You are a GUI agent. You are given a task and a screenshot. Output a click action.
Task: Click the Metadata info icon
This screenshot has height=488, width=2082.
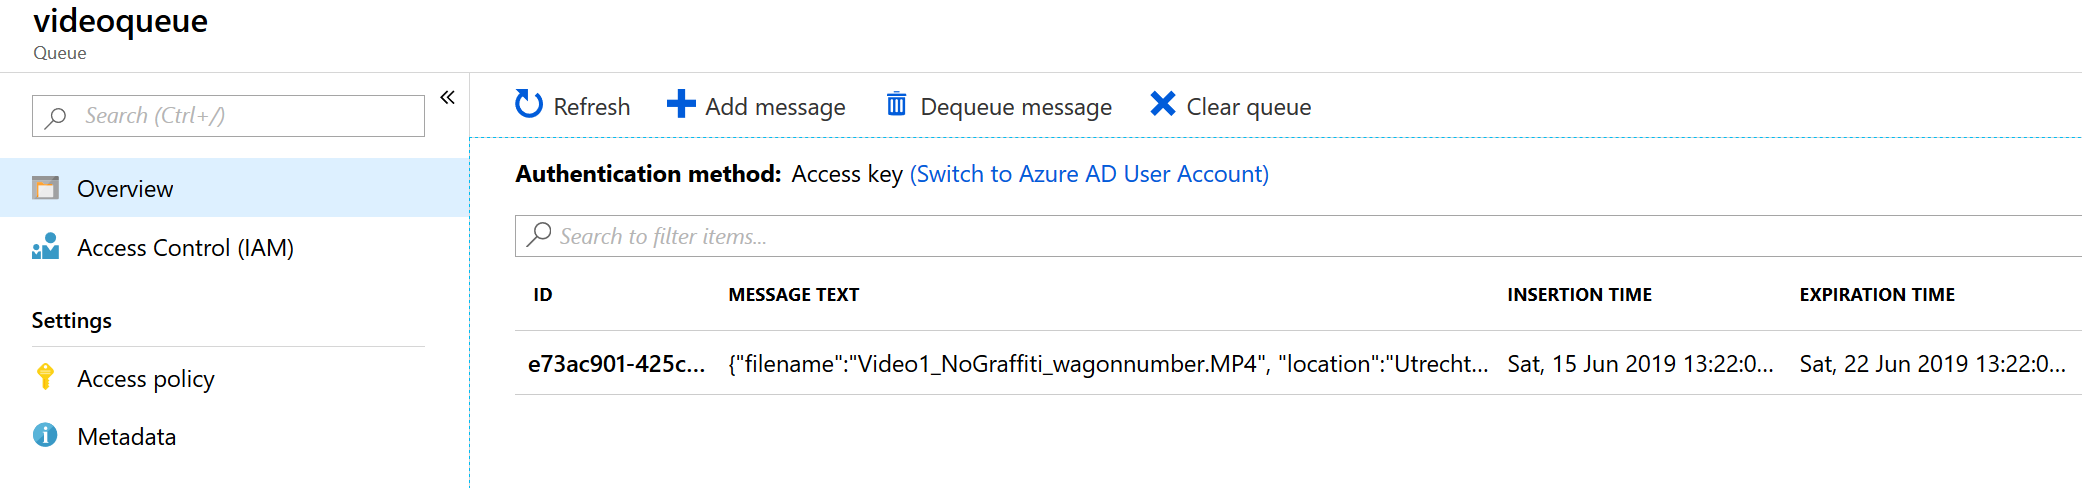click(46, 436)
